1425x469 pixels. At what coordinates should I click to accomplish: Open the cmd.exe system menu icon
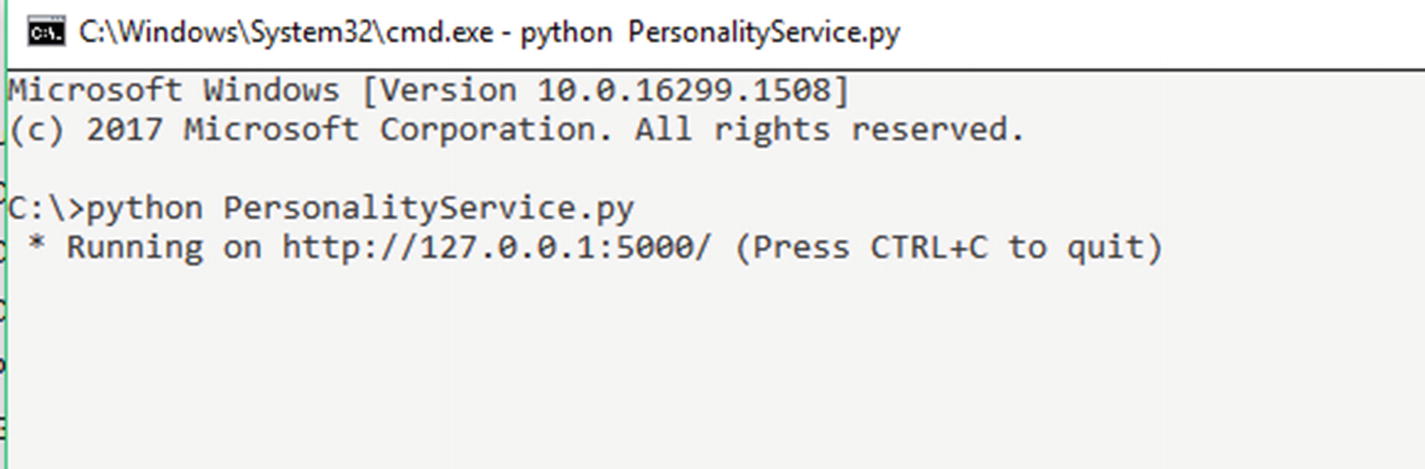46,33
